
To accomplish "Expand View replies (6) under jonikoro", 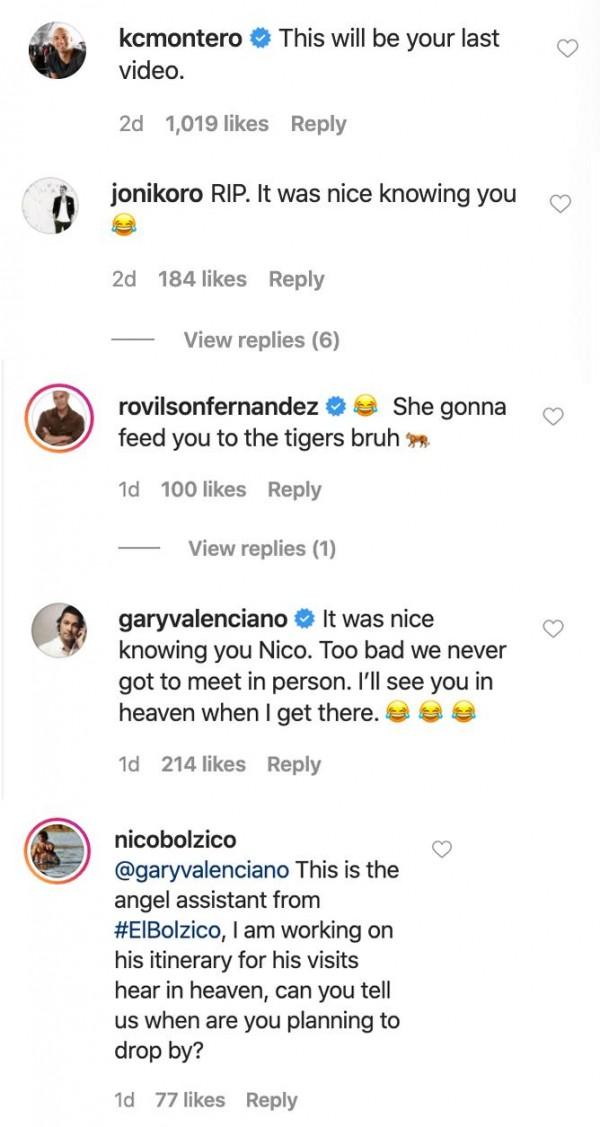I will [x=261, y=341].
